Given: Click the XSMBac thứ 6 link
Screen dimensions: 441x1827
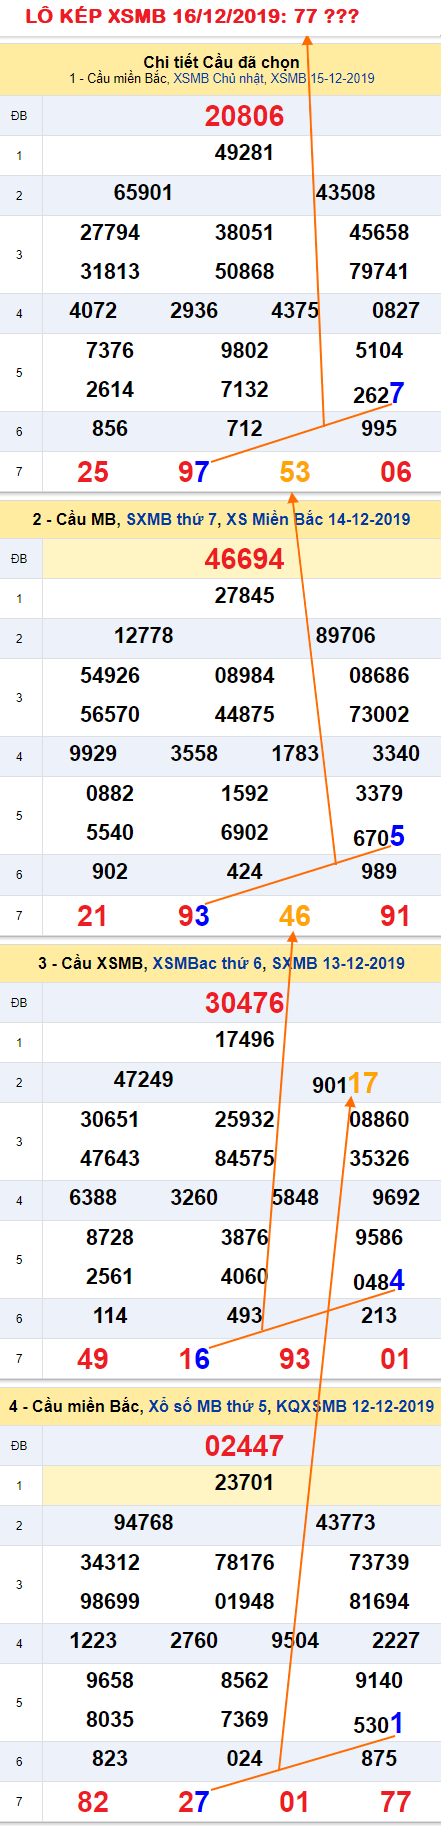Looking at the screenshot, I should point(208,963).
